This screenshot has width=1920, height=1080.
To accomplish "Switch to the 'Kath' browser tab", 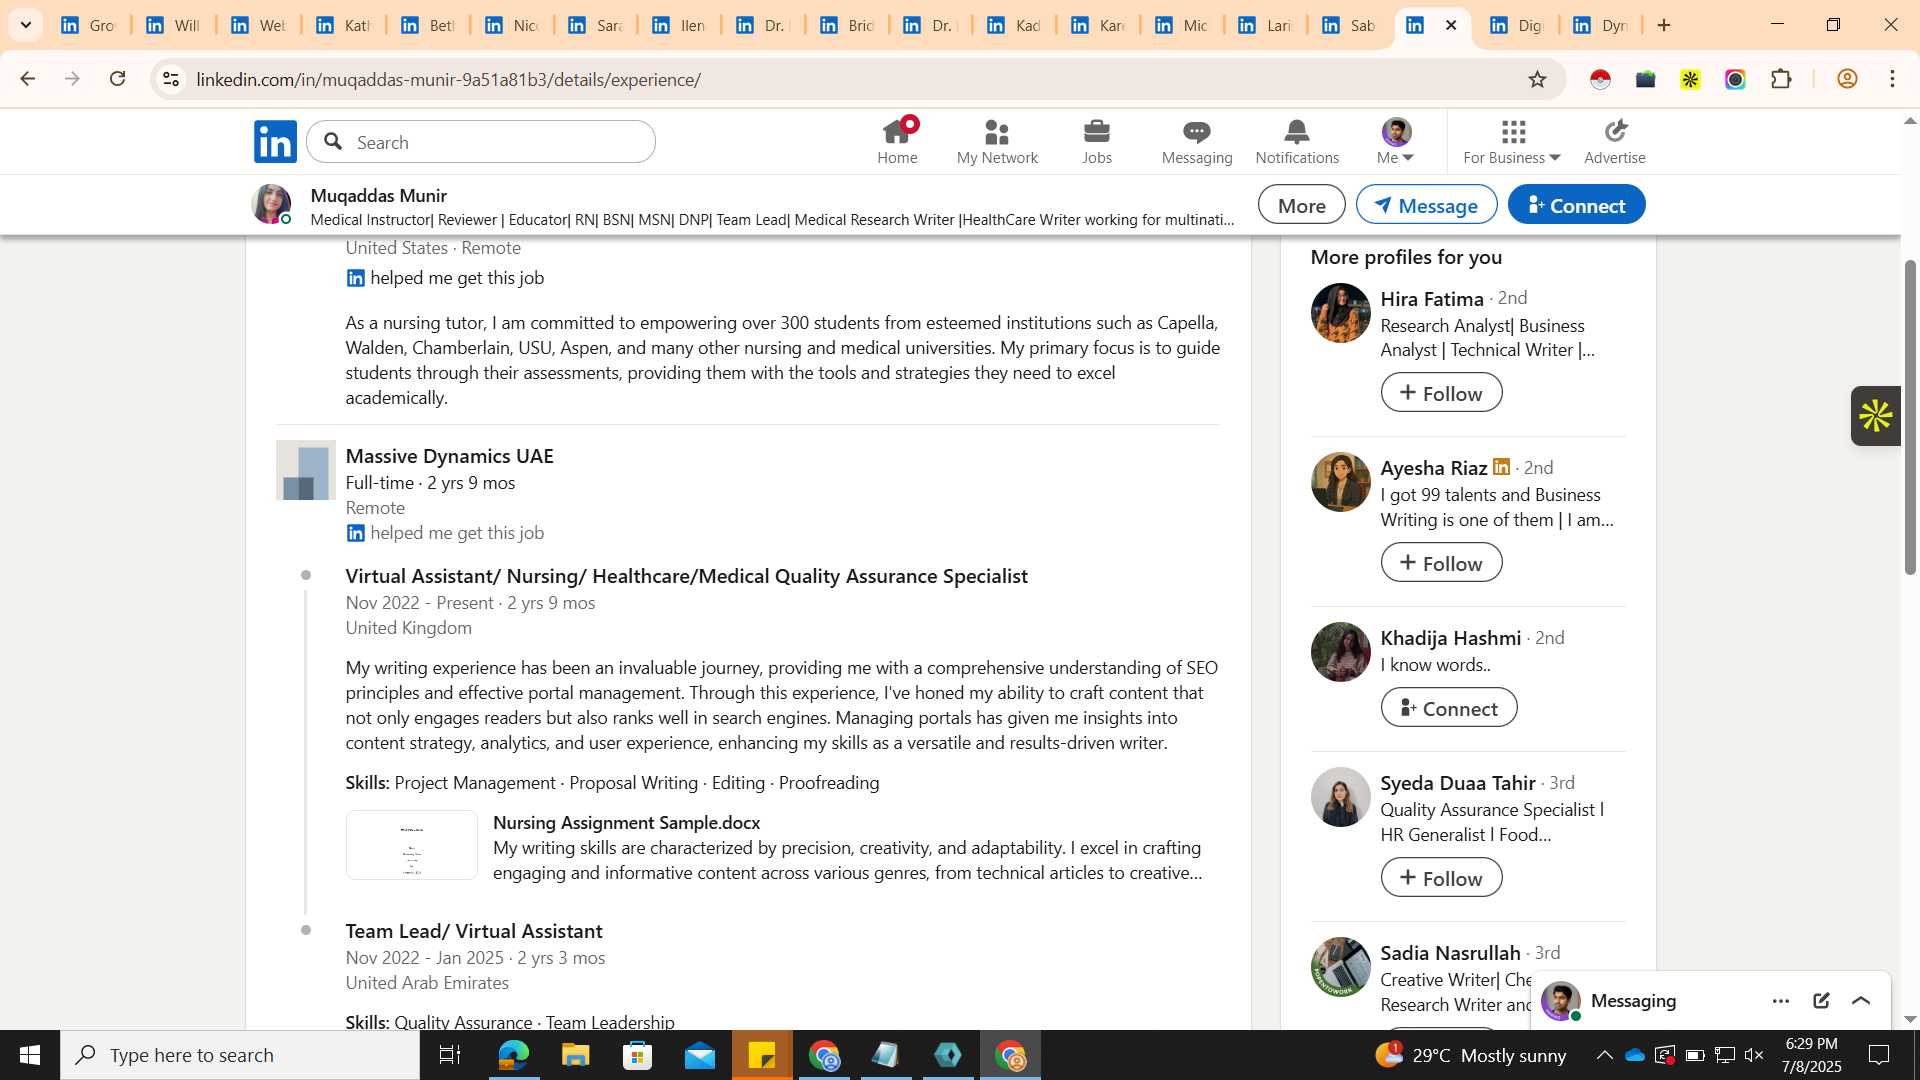I will pyautogui.click(x=343, y=25).
